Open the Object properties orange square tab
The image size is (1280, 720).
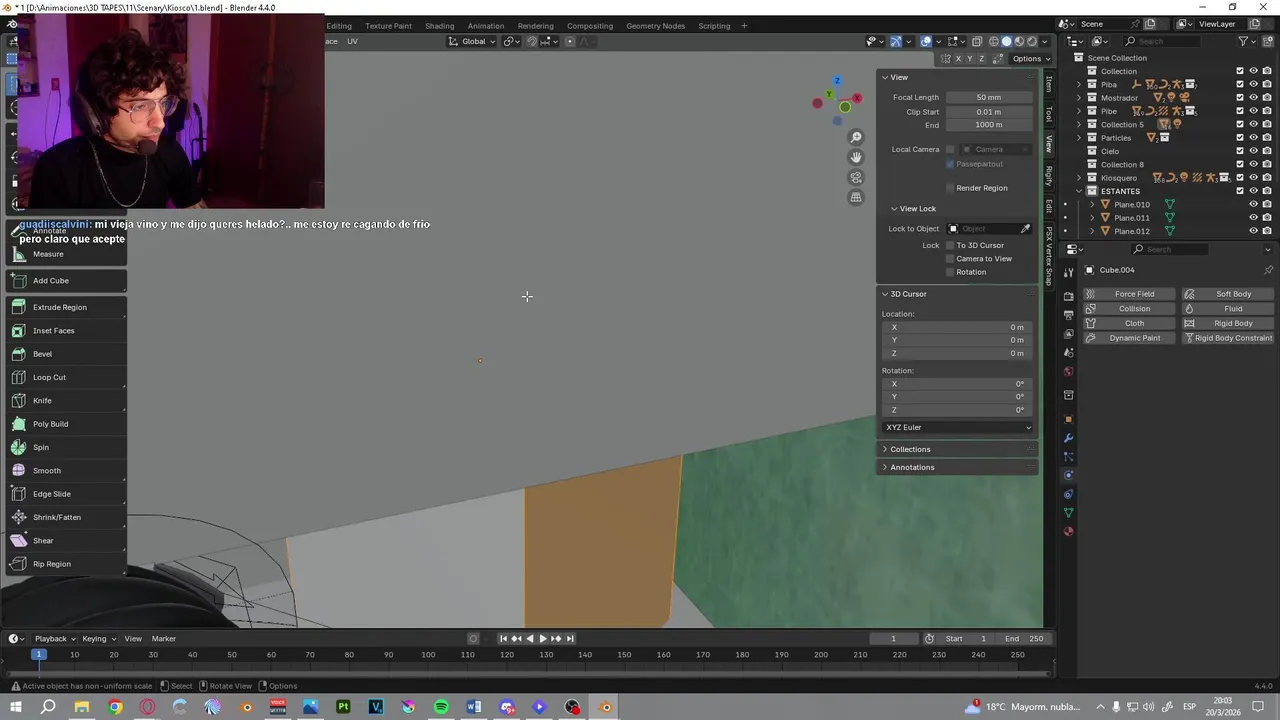click(1068, 419)
